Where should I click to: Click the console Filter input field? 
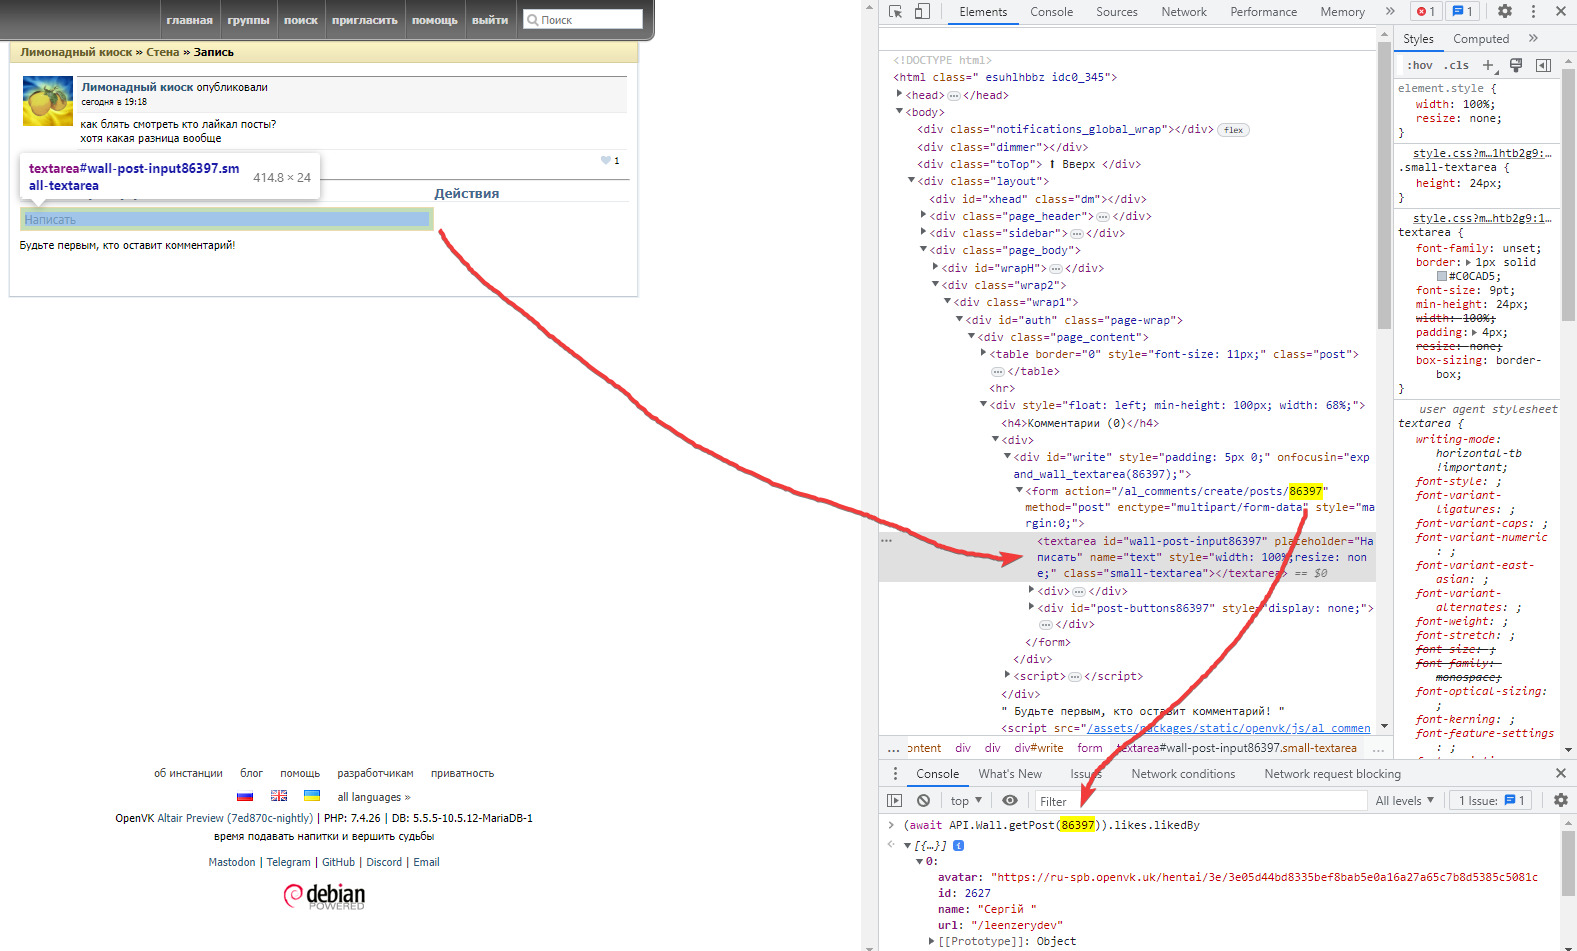[1200, 800]
